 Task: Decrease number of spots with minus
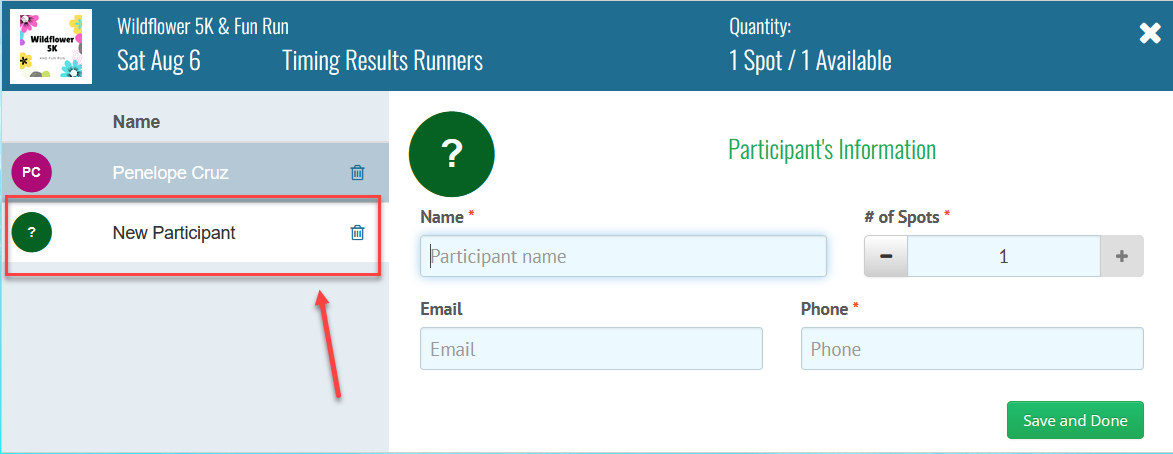886,256
